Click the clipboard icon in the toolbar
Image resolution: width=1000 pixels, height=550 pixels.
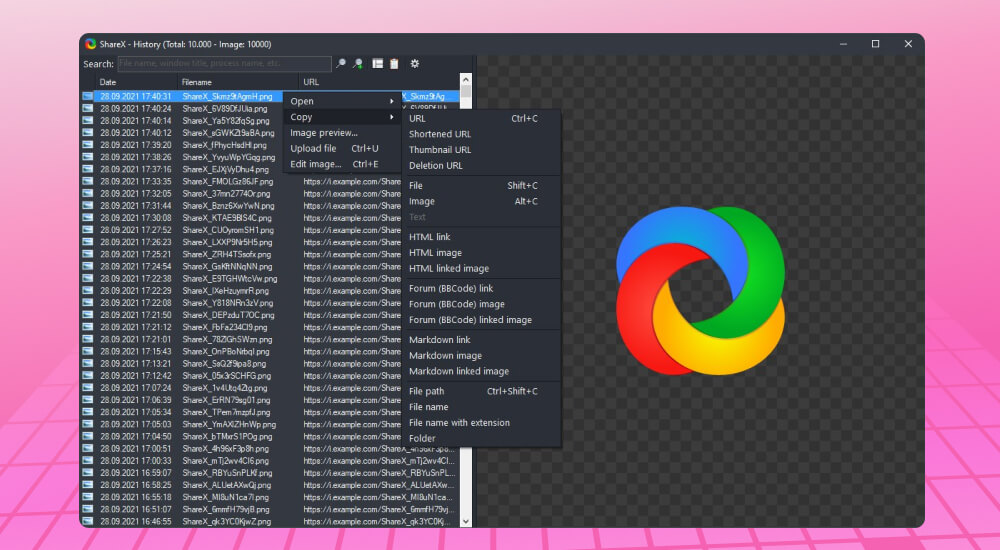(x=394, y=64)
